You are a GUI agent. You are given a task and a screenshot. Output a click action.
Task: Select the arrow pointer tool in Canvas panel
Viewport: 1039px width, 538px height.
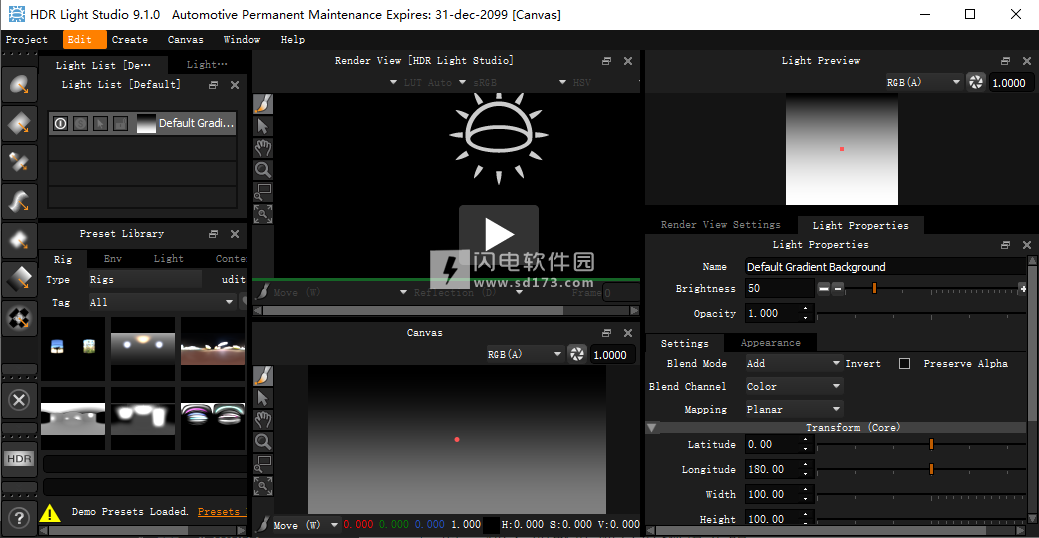(263, 398)
